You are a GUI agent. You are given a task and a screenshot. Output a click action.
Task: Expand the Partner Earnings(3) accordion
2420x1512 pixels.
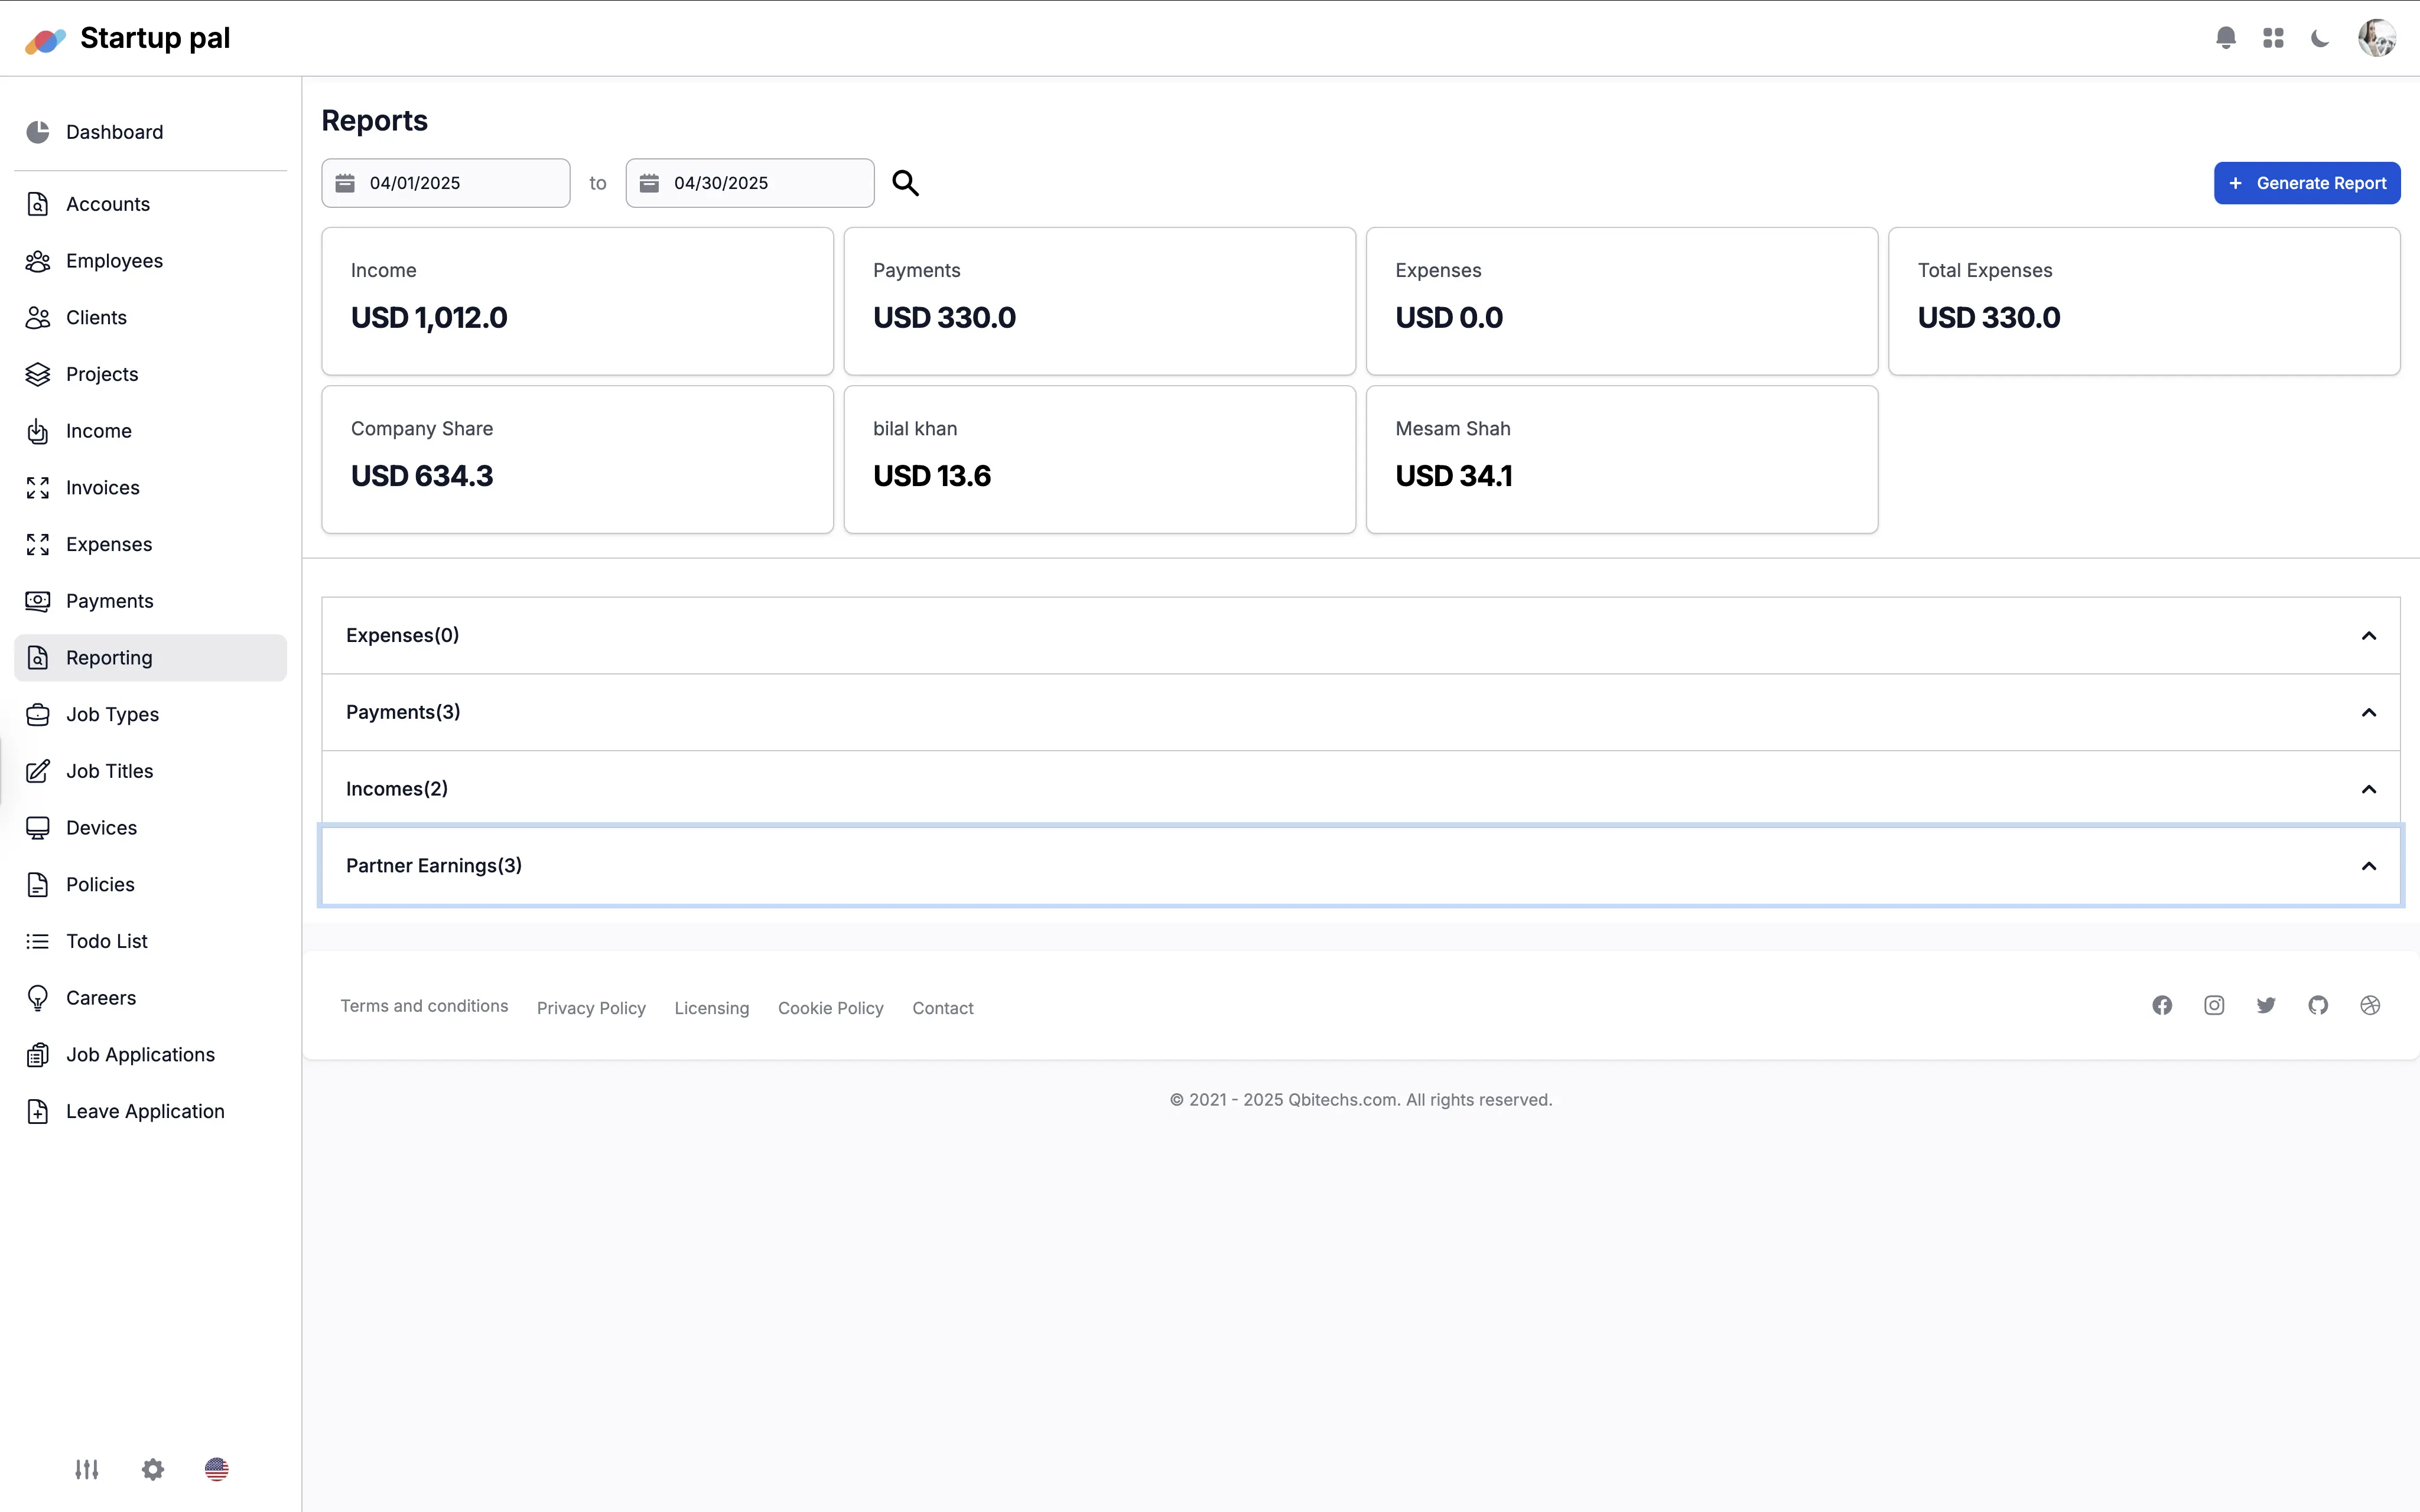click(x=1360, y=866)
